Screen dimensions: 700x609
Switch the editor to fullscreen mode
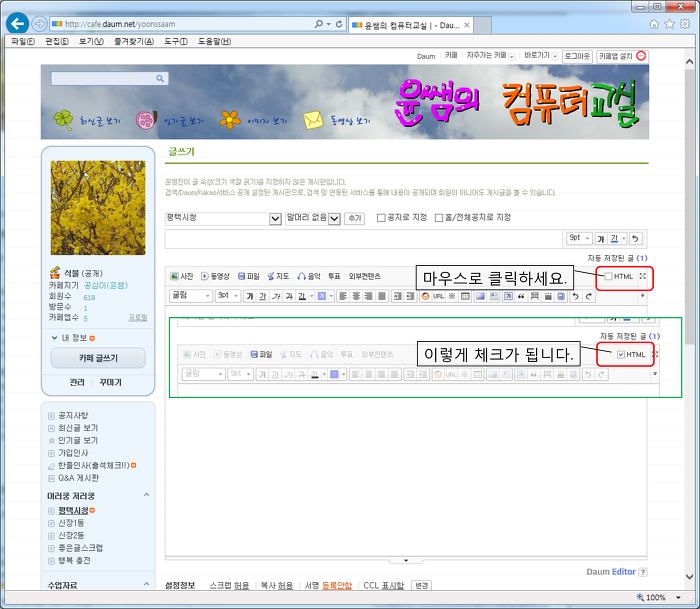tap(642, 276)
